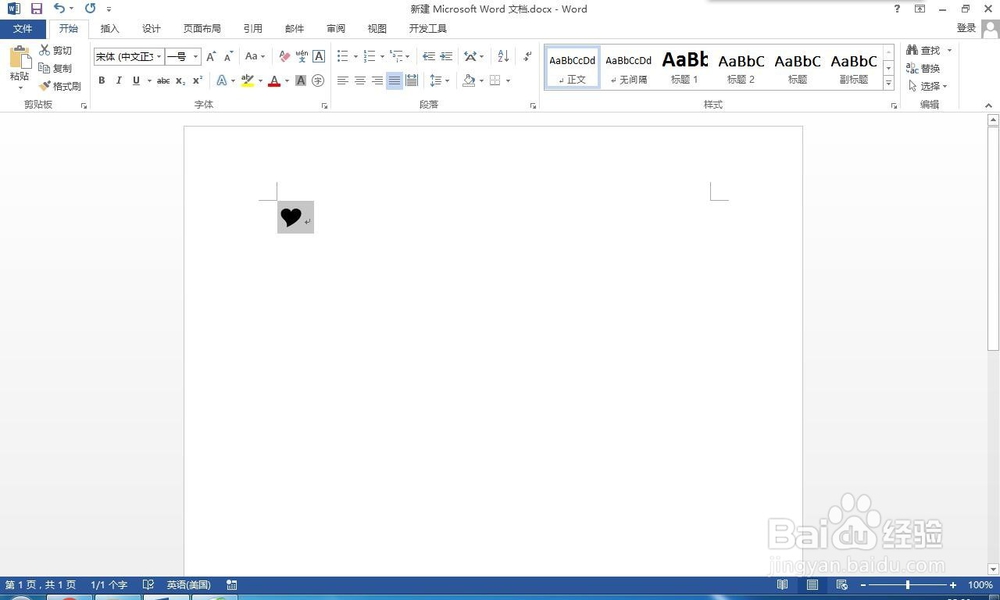Click the Sort A-Z icon
Image resolution: width=1000 pixels, height=600 pixels.
click(x=503, y=57)
